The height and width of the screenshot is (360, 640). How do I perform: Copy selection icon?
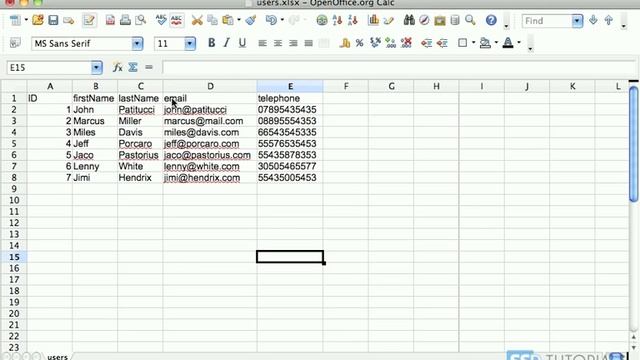point(212,20)
